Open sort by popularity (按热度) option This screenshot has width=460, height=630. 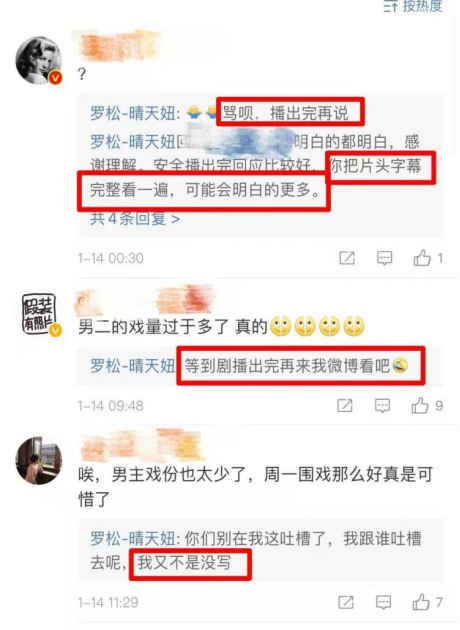coord(413,6)
